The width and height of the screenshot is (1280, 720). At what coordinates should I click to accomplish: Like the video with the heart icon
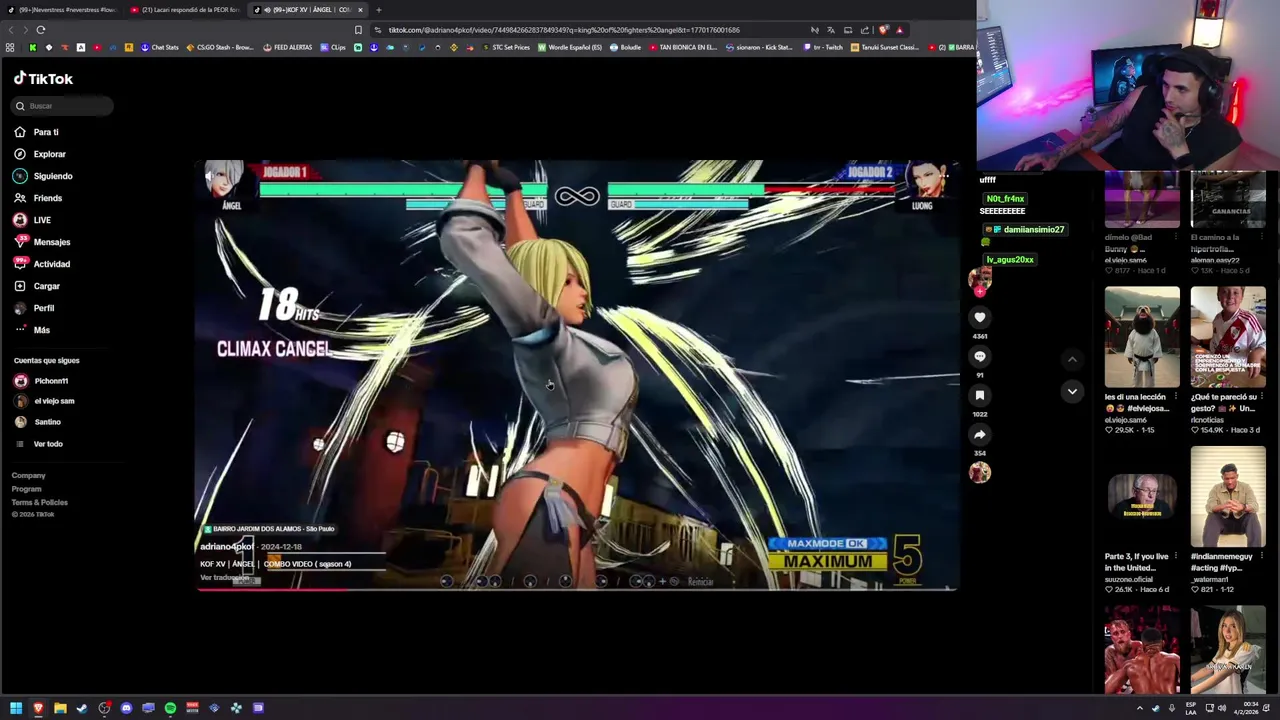tap(980, 317)
